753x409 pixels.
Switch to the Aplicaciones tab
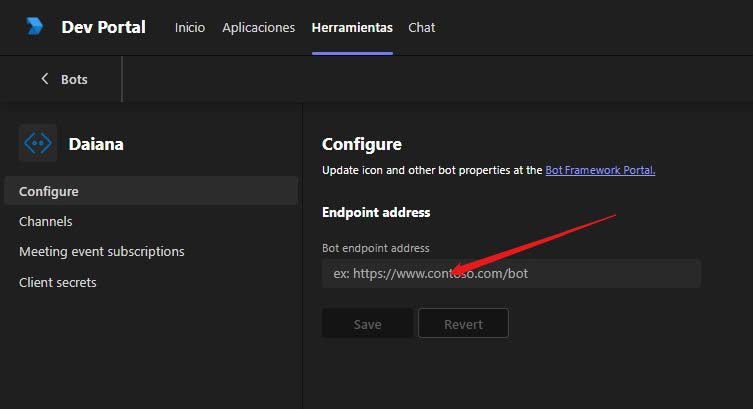pos(258,27)
